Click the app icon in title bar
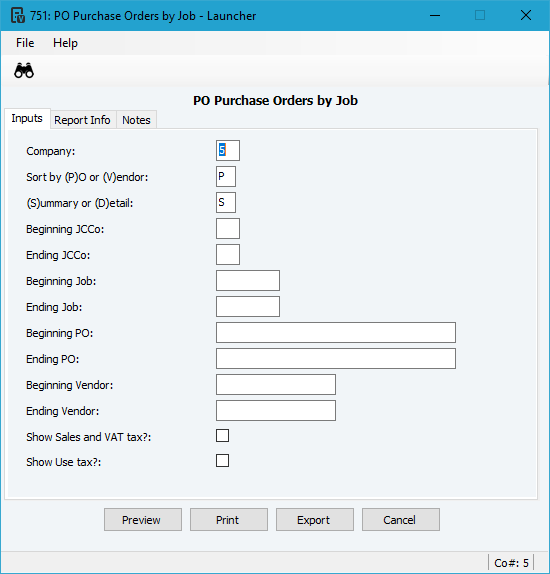The image size is (550, 574). 18,15
